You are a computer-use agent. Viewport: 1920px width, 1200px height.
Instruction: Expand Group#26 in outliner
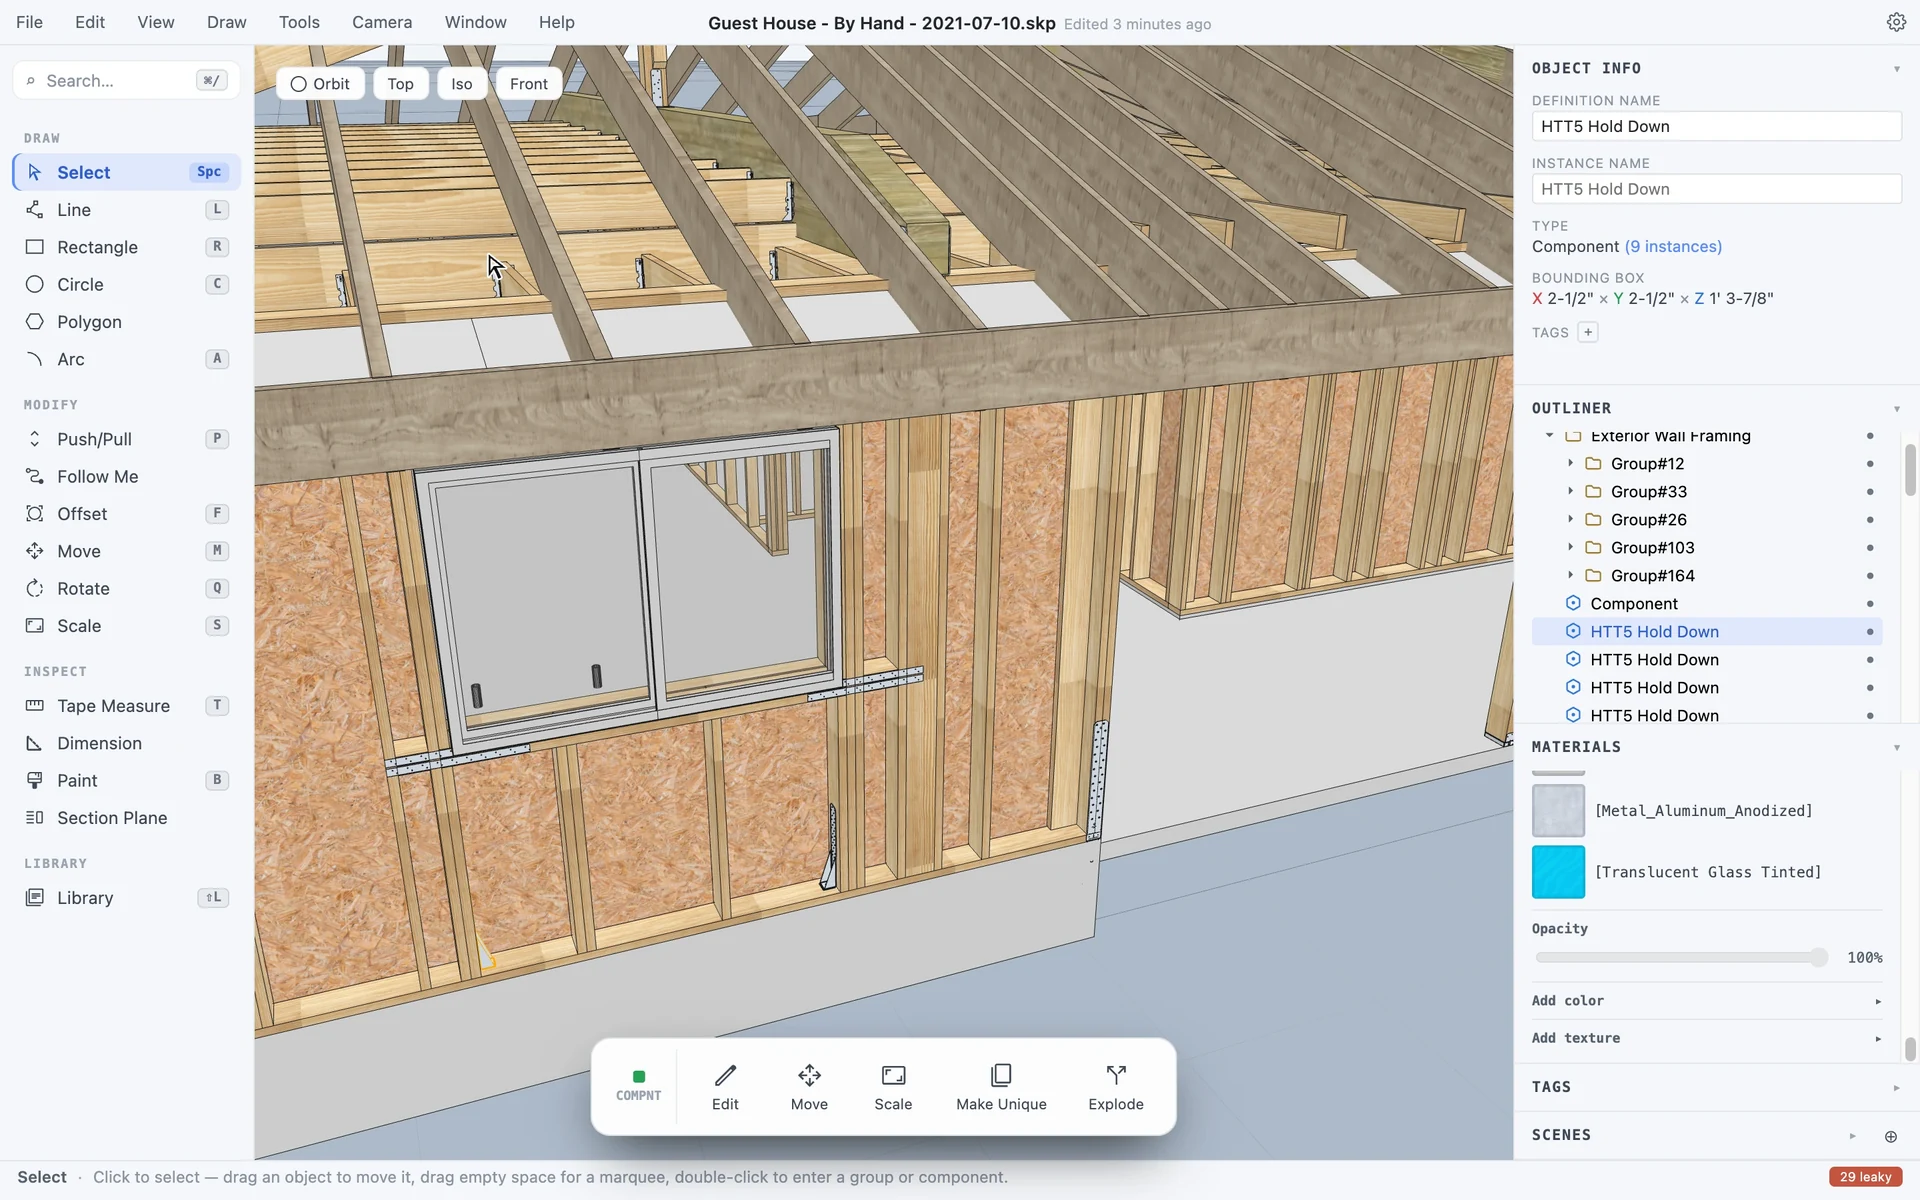tap(1570, 520)
